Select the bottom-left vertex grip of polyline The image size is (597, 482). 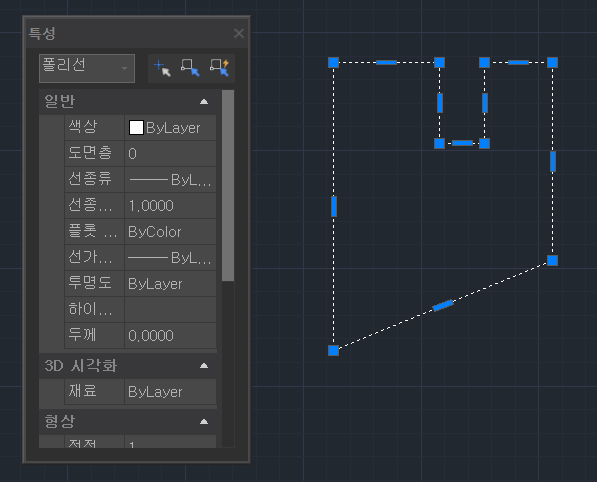pos(334,350)
